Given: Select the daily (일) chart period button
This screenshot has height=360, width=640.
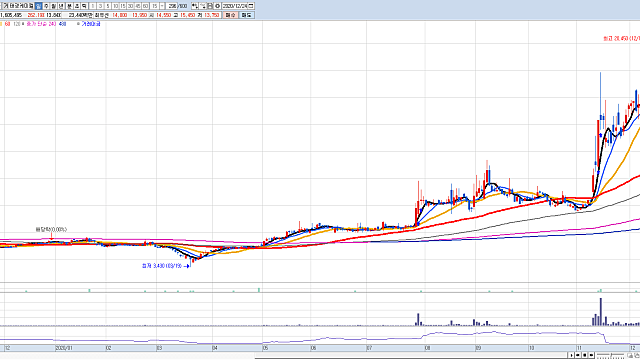Looking at the screenshot, I should tap(38, 6).
